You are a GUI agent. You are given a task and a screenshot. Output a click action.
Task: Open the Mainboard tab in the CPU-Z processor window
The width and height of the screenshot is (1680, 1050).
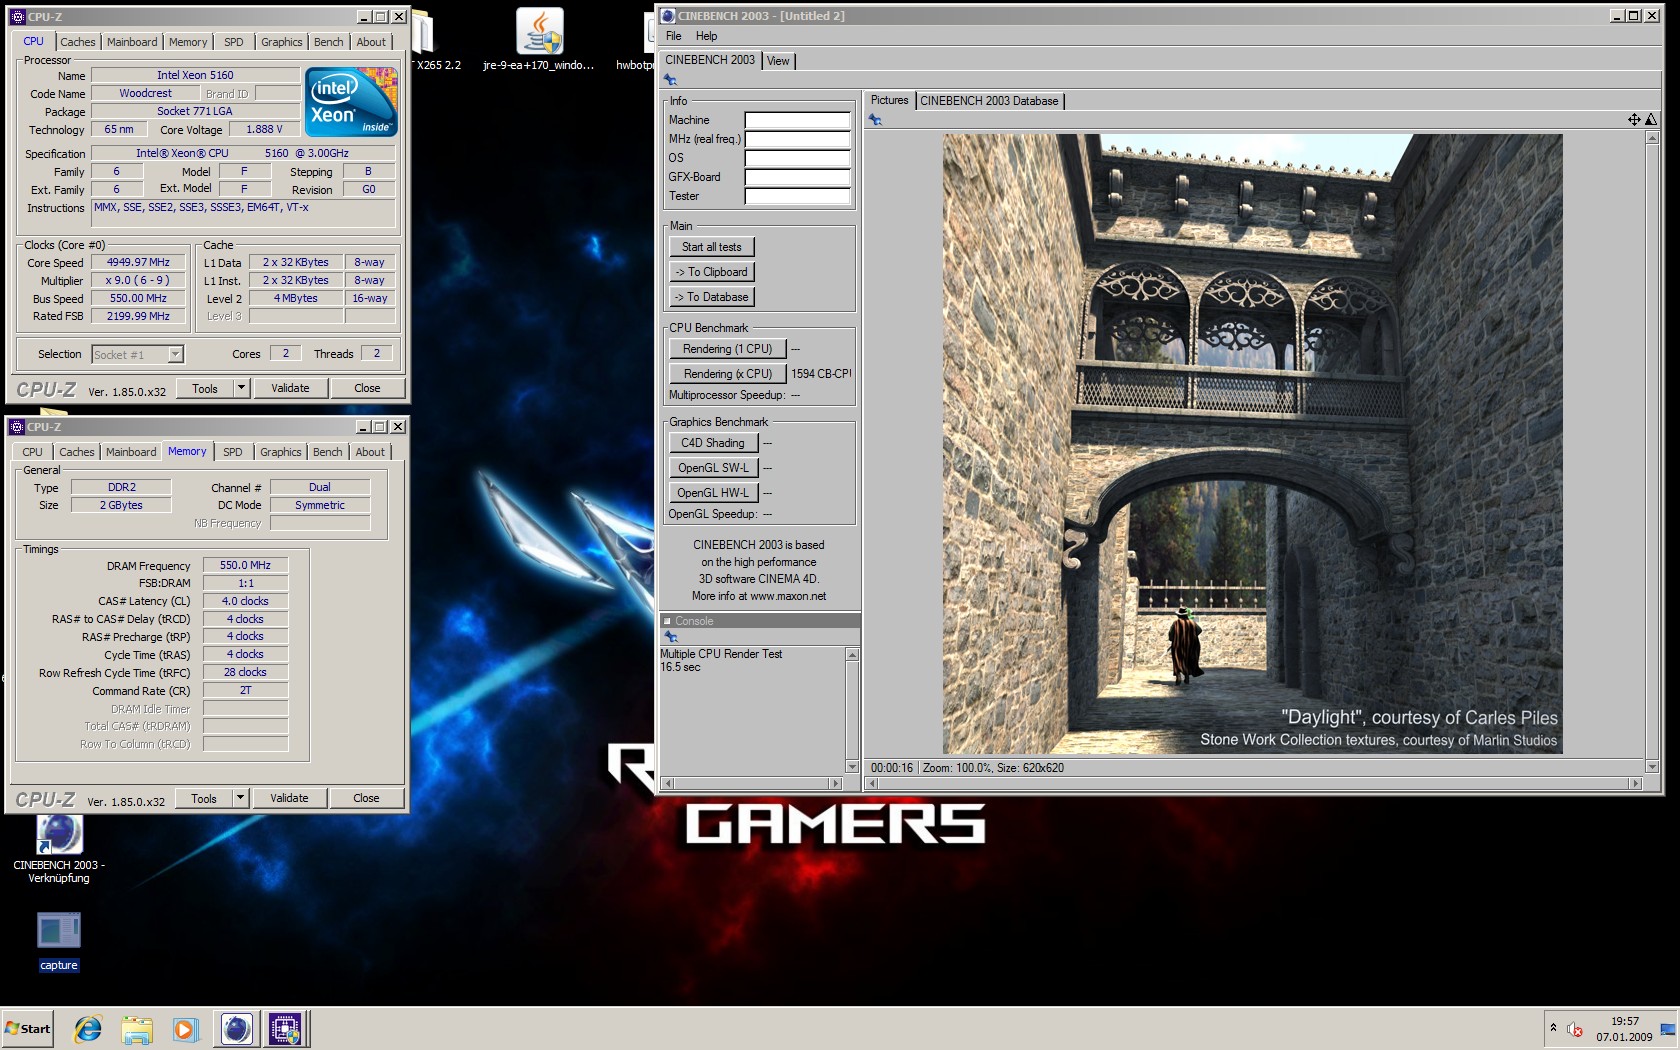[x=132, y=42]
